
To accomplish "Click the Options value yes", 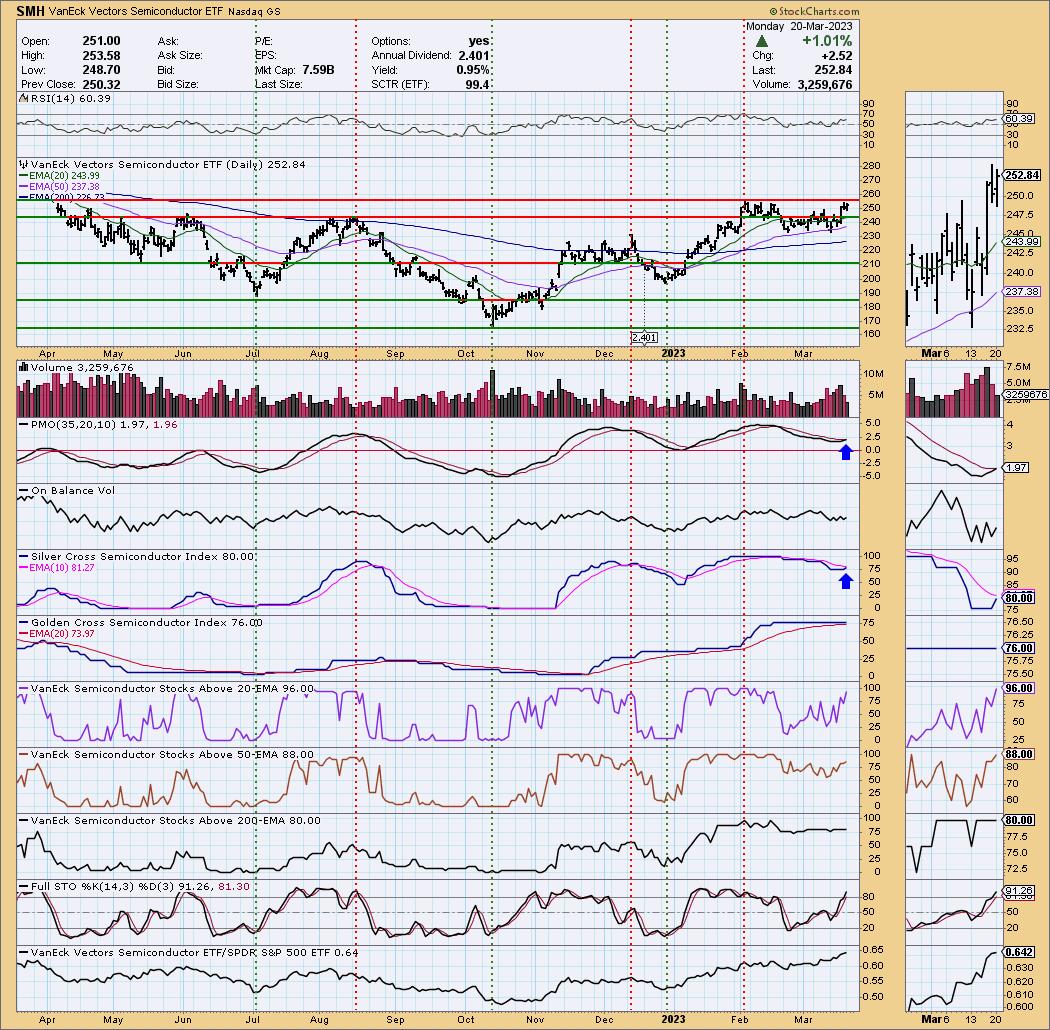I will coord(479,41).
